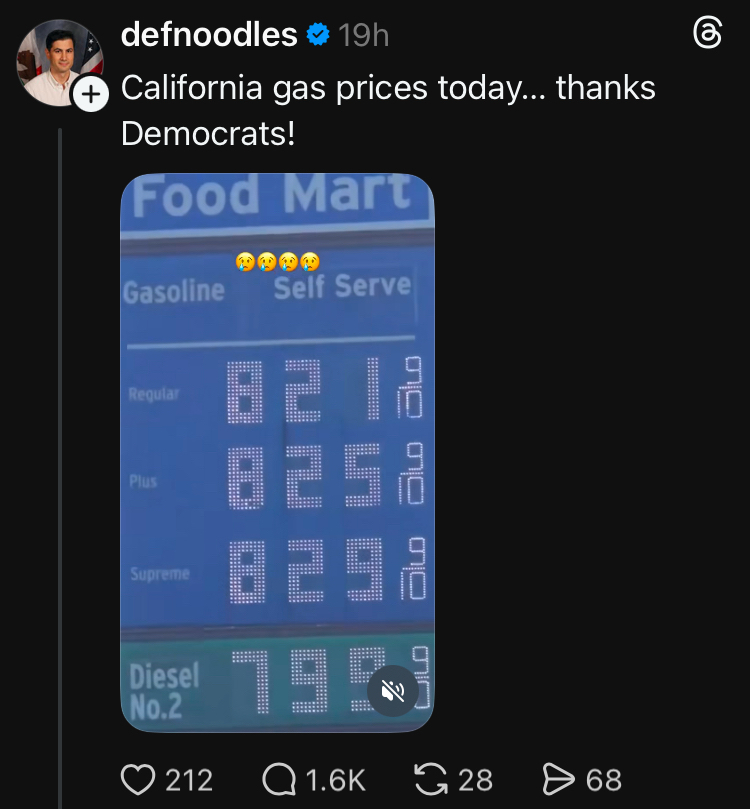The image size is (750, 809).
Task: Unmute the video with the speaker icon
Action: tap(393, 690)
